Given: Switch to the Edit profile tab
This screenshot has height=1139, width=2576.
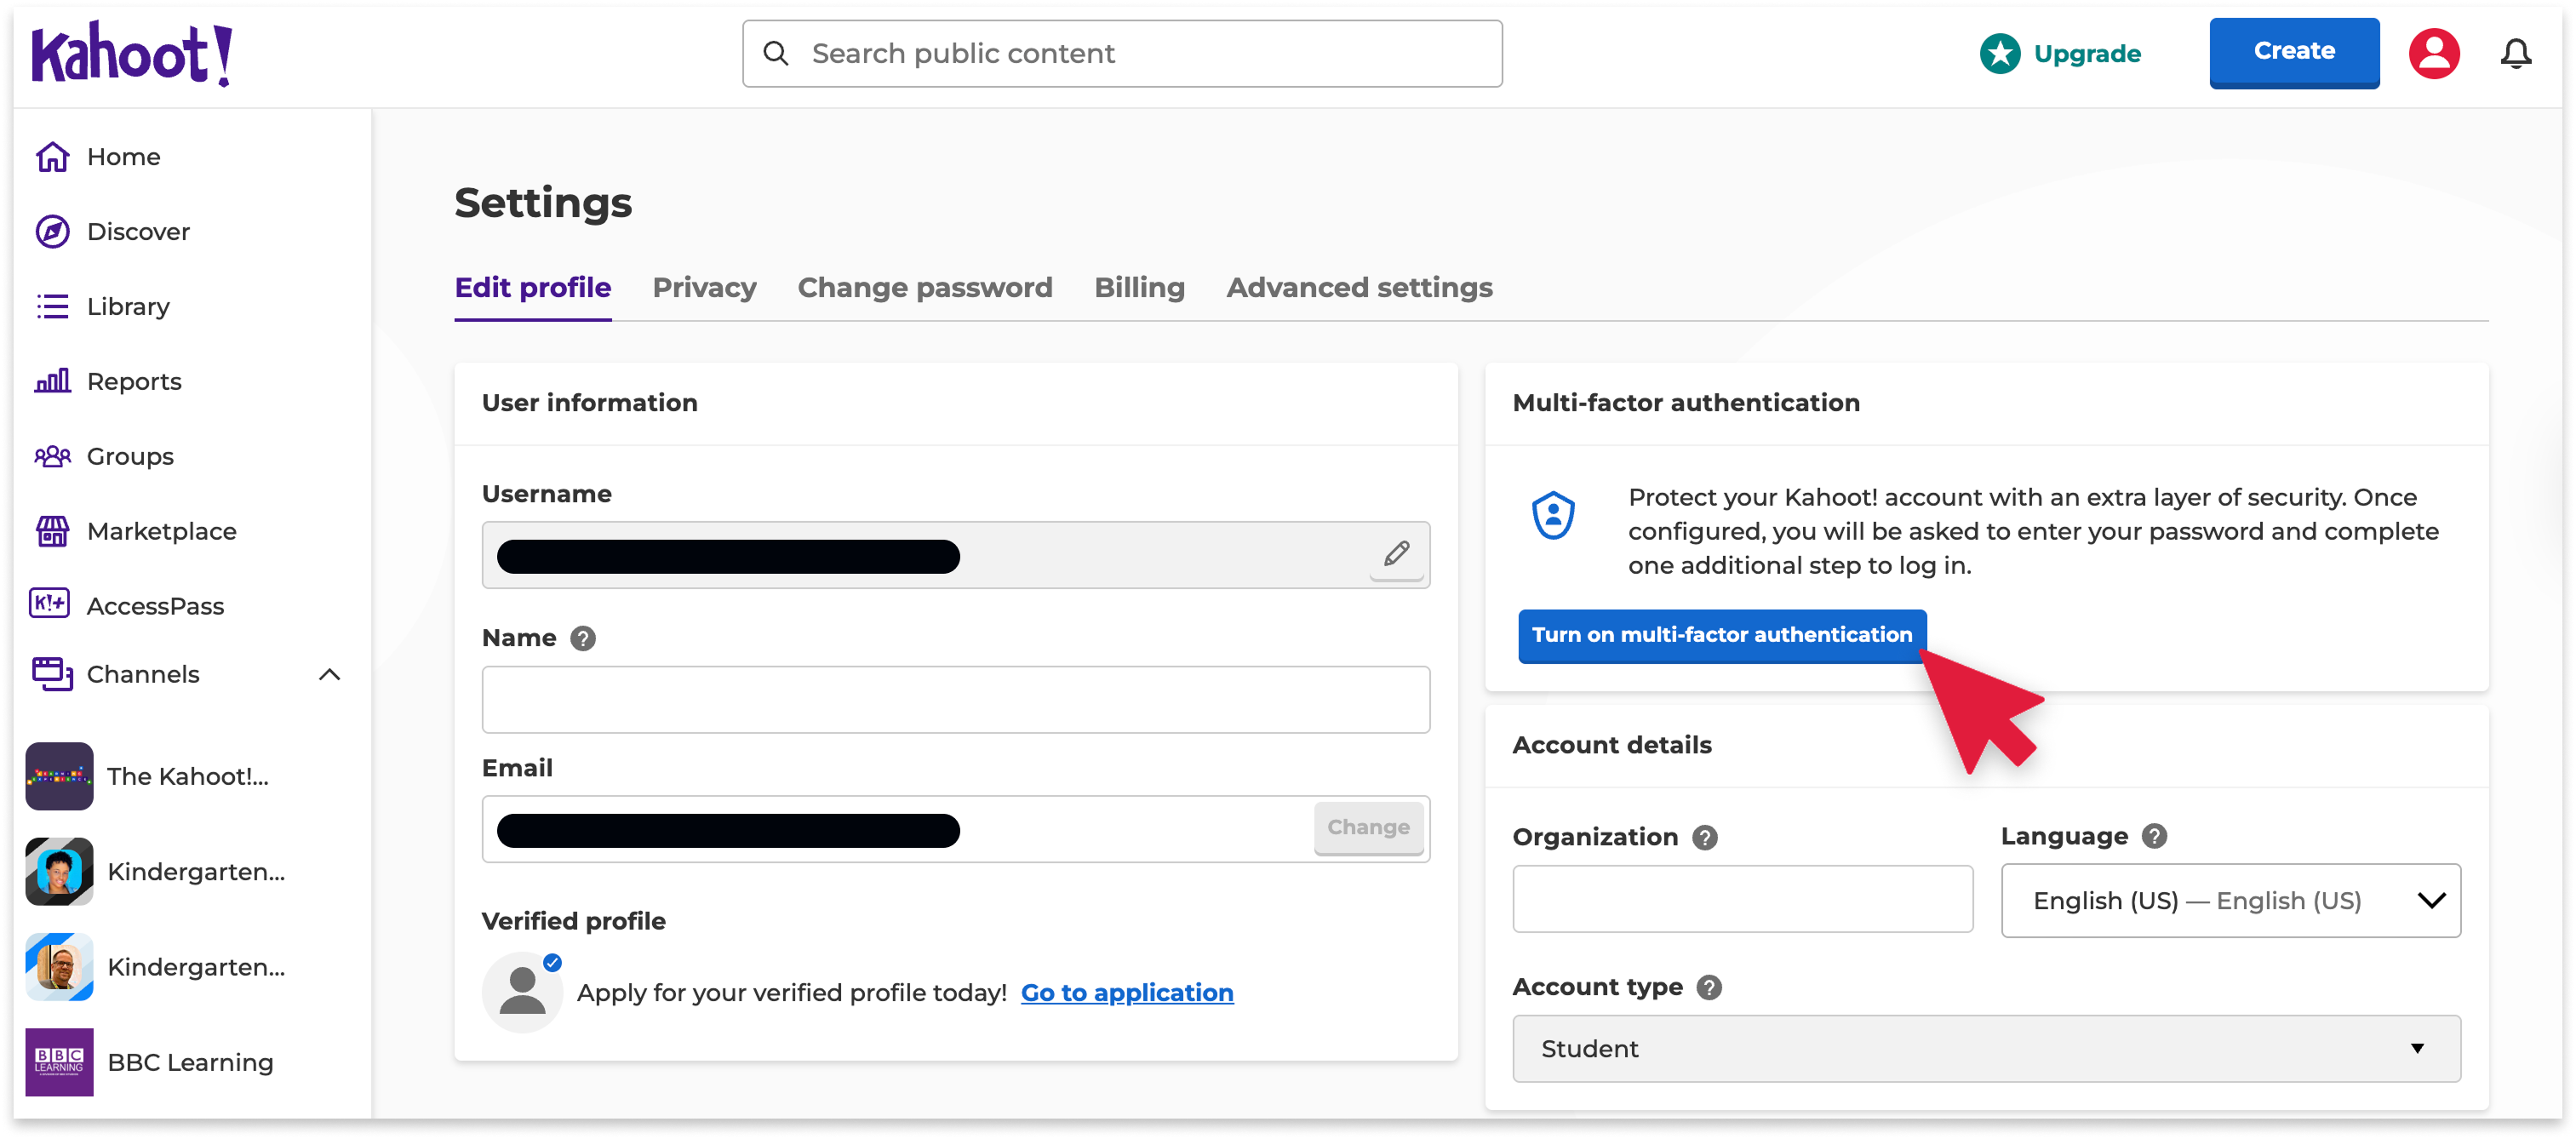Looking at the screenshot, I should click(532, 288).
